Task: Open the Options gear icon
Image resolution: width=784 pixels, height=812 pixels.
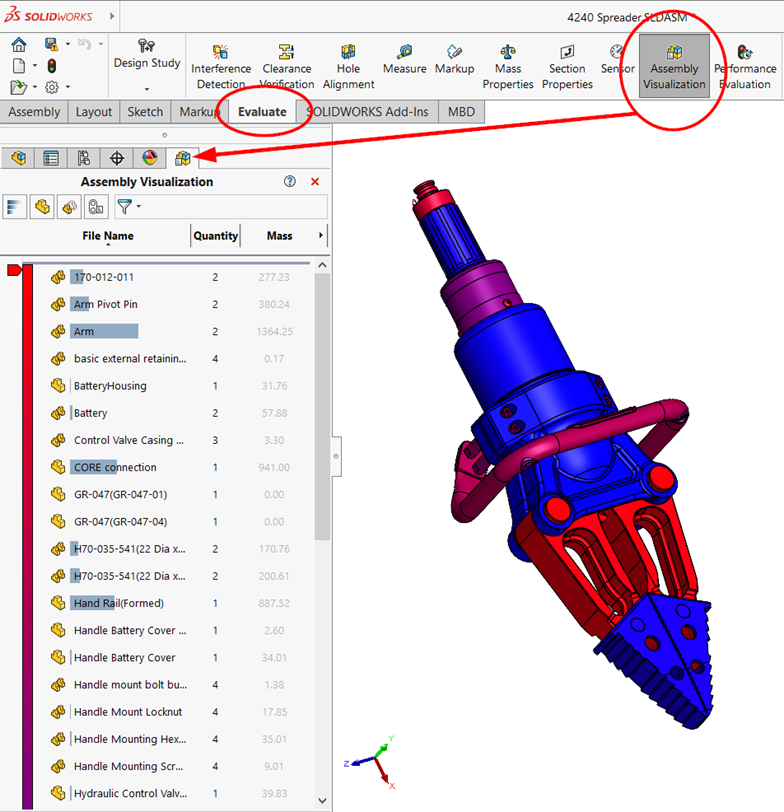Action: tap(52, 87)
